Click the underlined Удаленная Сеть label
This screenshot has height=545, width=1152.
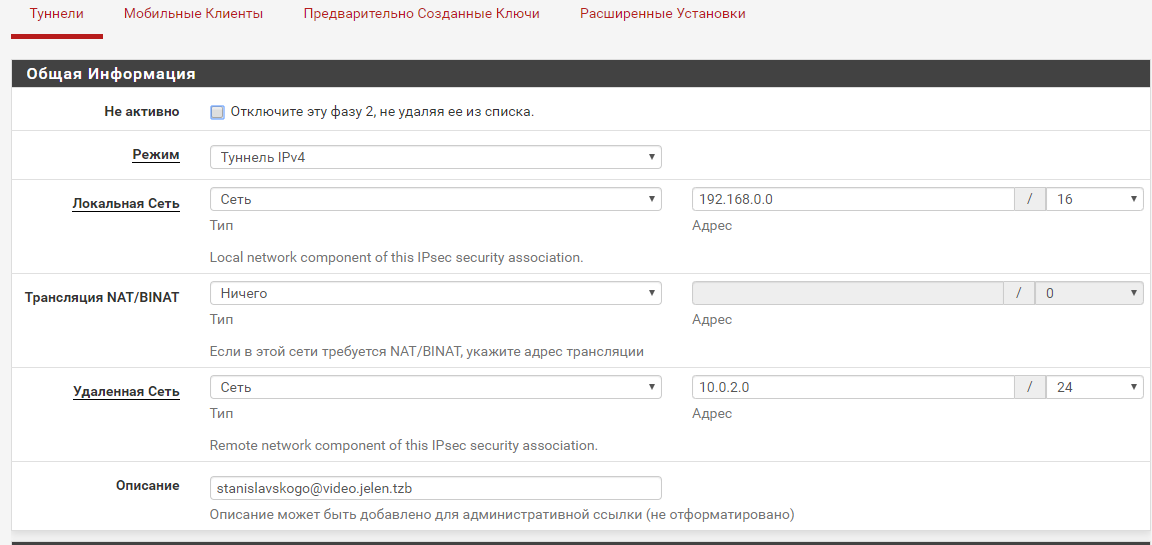(x=126, y=391)
